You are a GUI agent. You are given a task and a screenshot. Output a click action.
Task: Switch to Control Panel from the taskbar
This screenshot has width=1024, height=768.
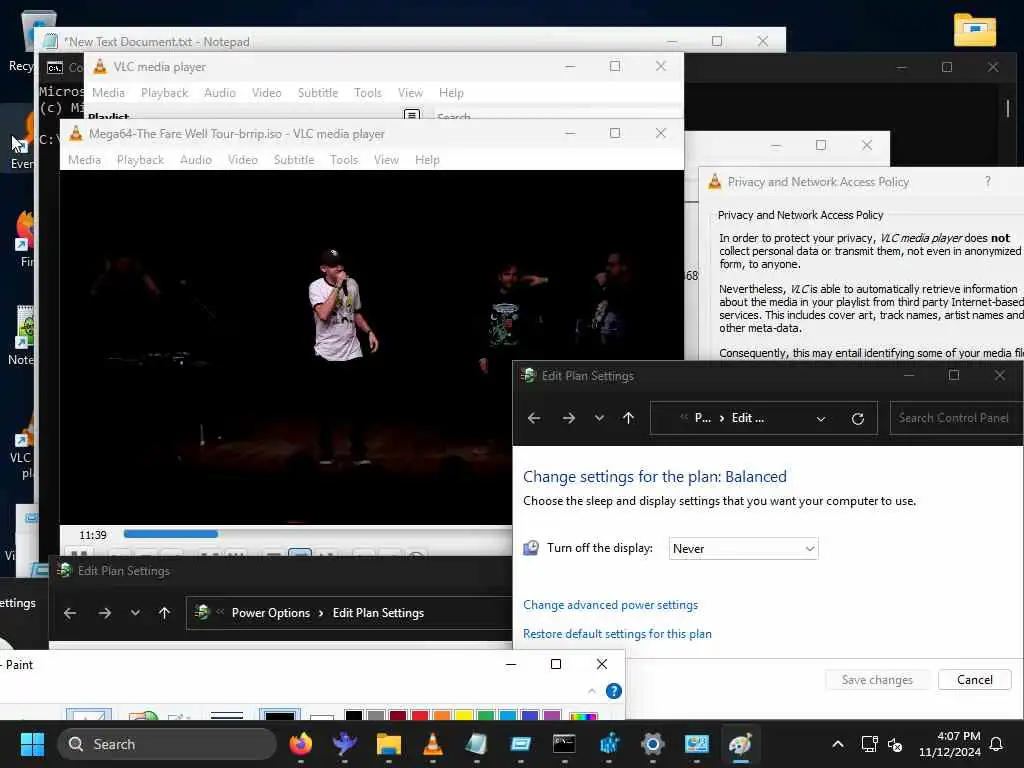(x=696, y=744)
